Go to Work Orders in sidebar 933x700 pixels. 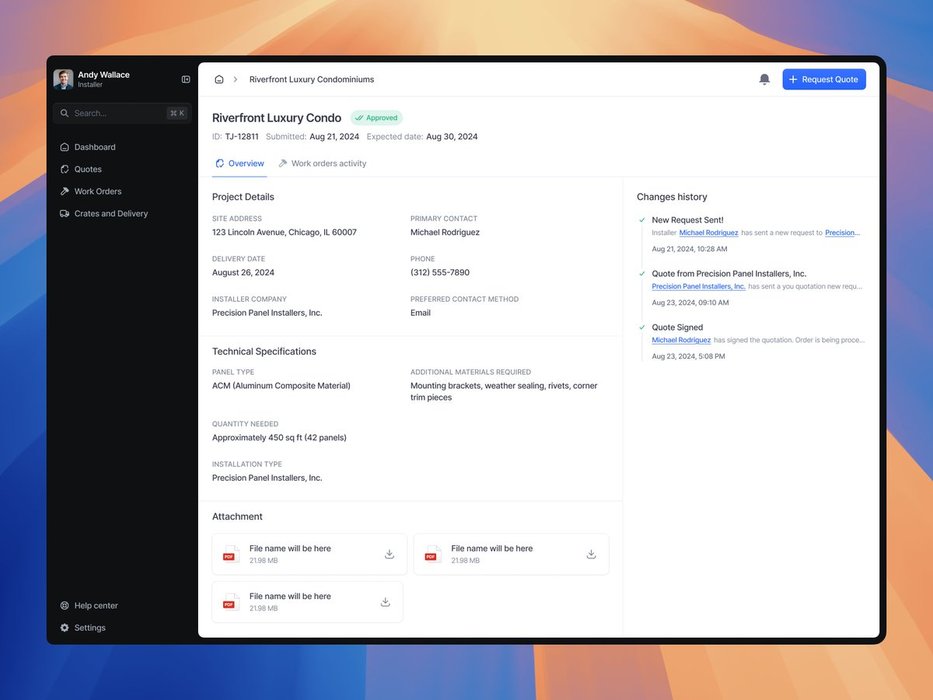click(97, 191)
